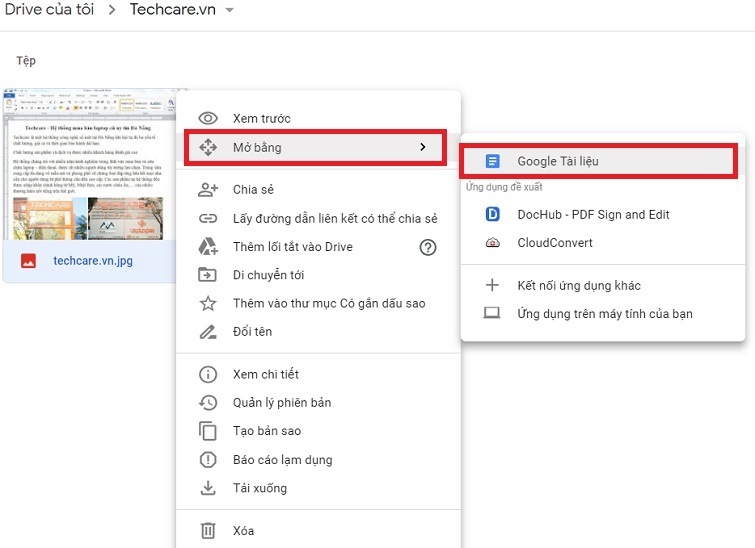Select Di chuyển tới menu entry
The image size is (755, 548).
[268, 275]
